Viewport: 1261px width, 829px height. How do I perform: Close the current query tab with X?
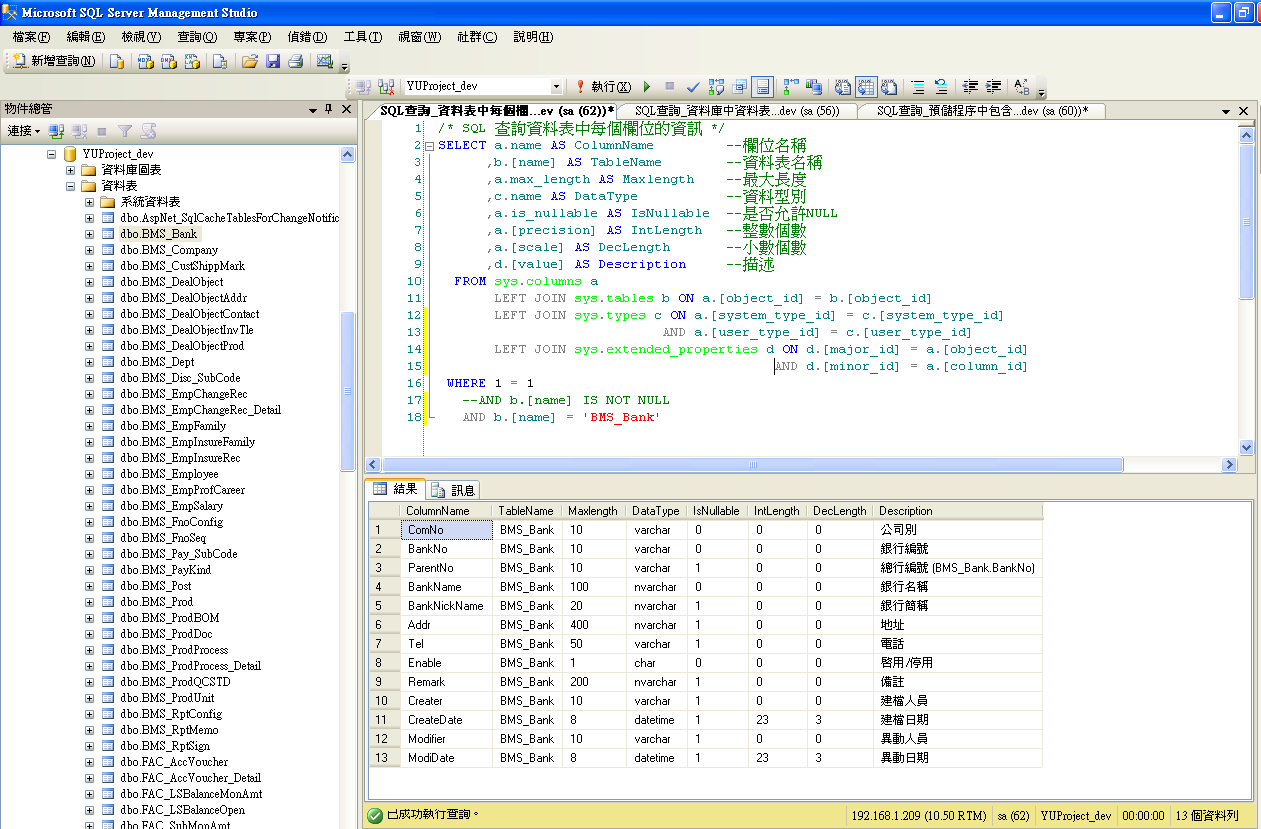[1243, 111]
